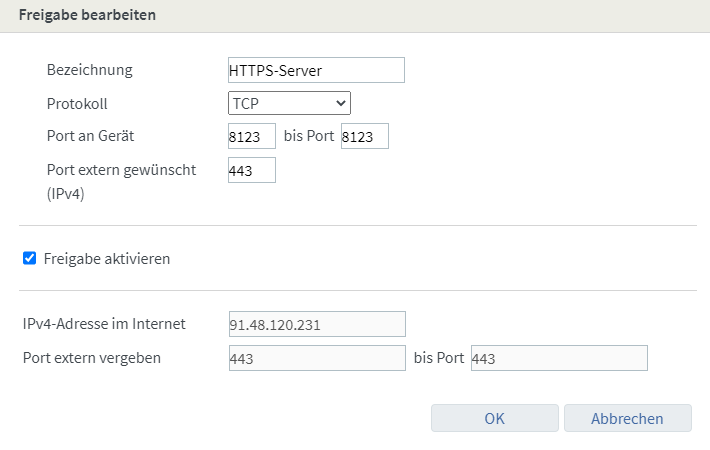The image size is (710, 450).
Task: Click the Port an Gerät start field
Action: (251, 137)
